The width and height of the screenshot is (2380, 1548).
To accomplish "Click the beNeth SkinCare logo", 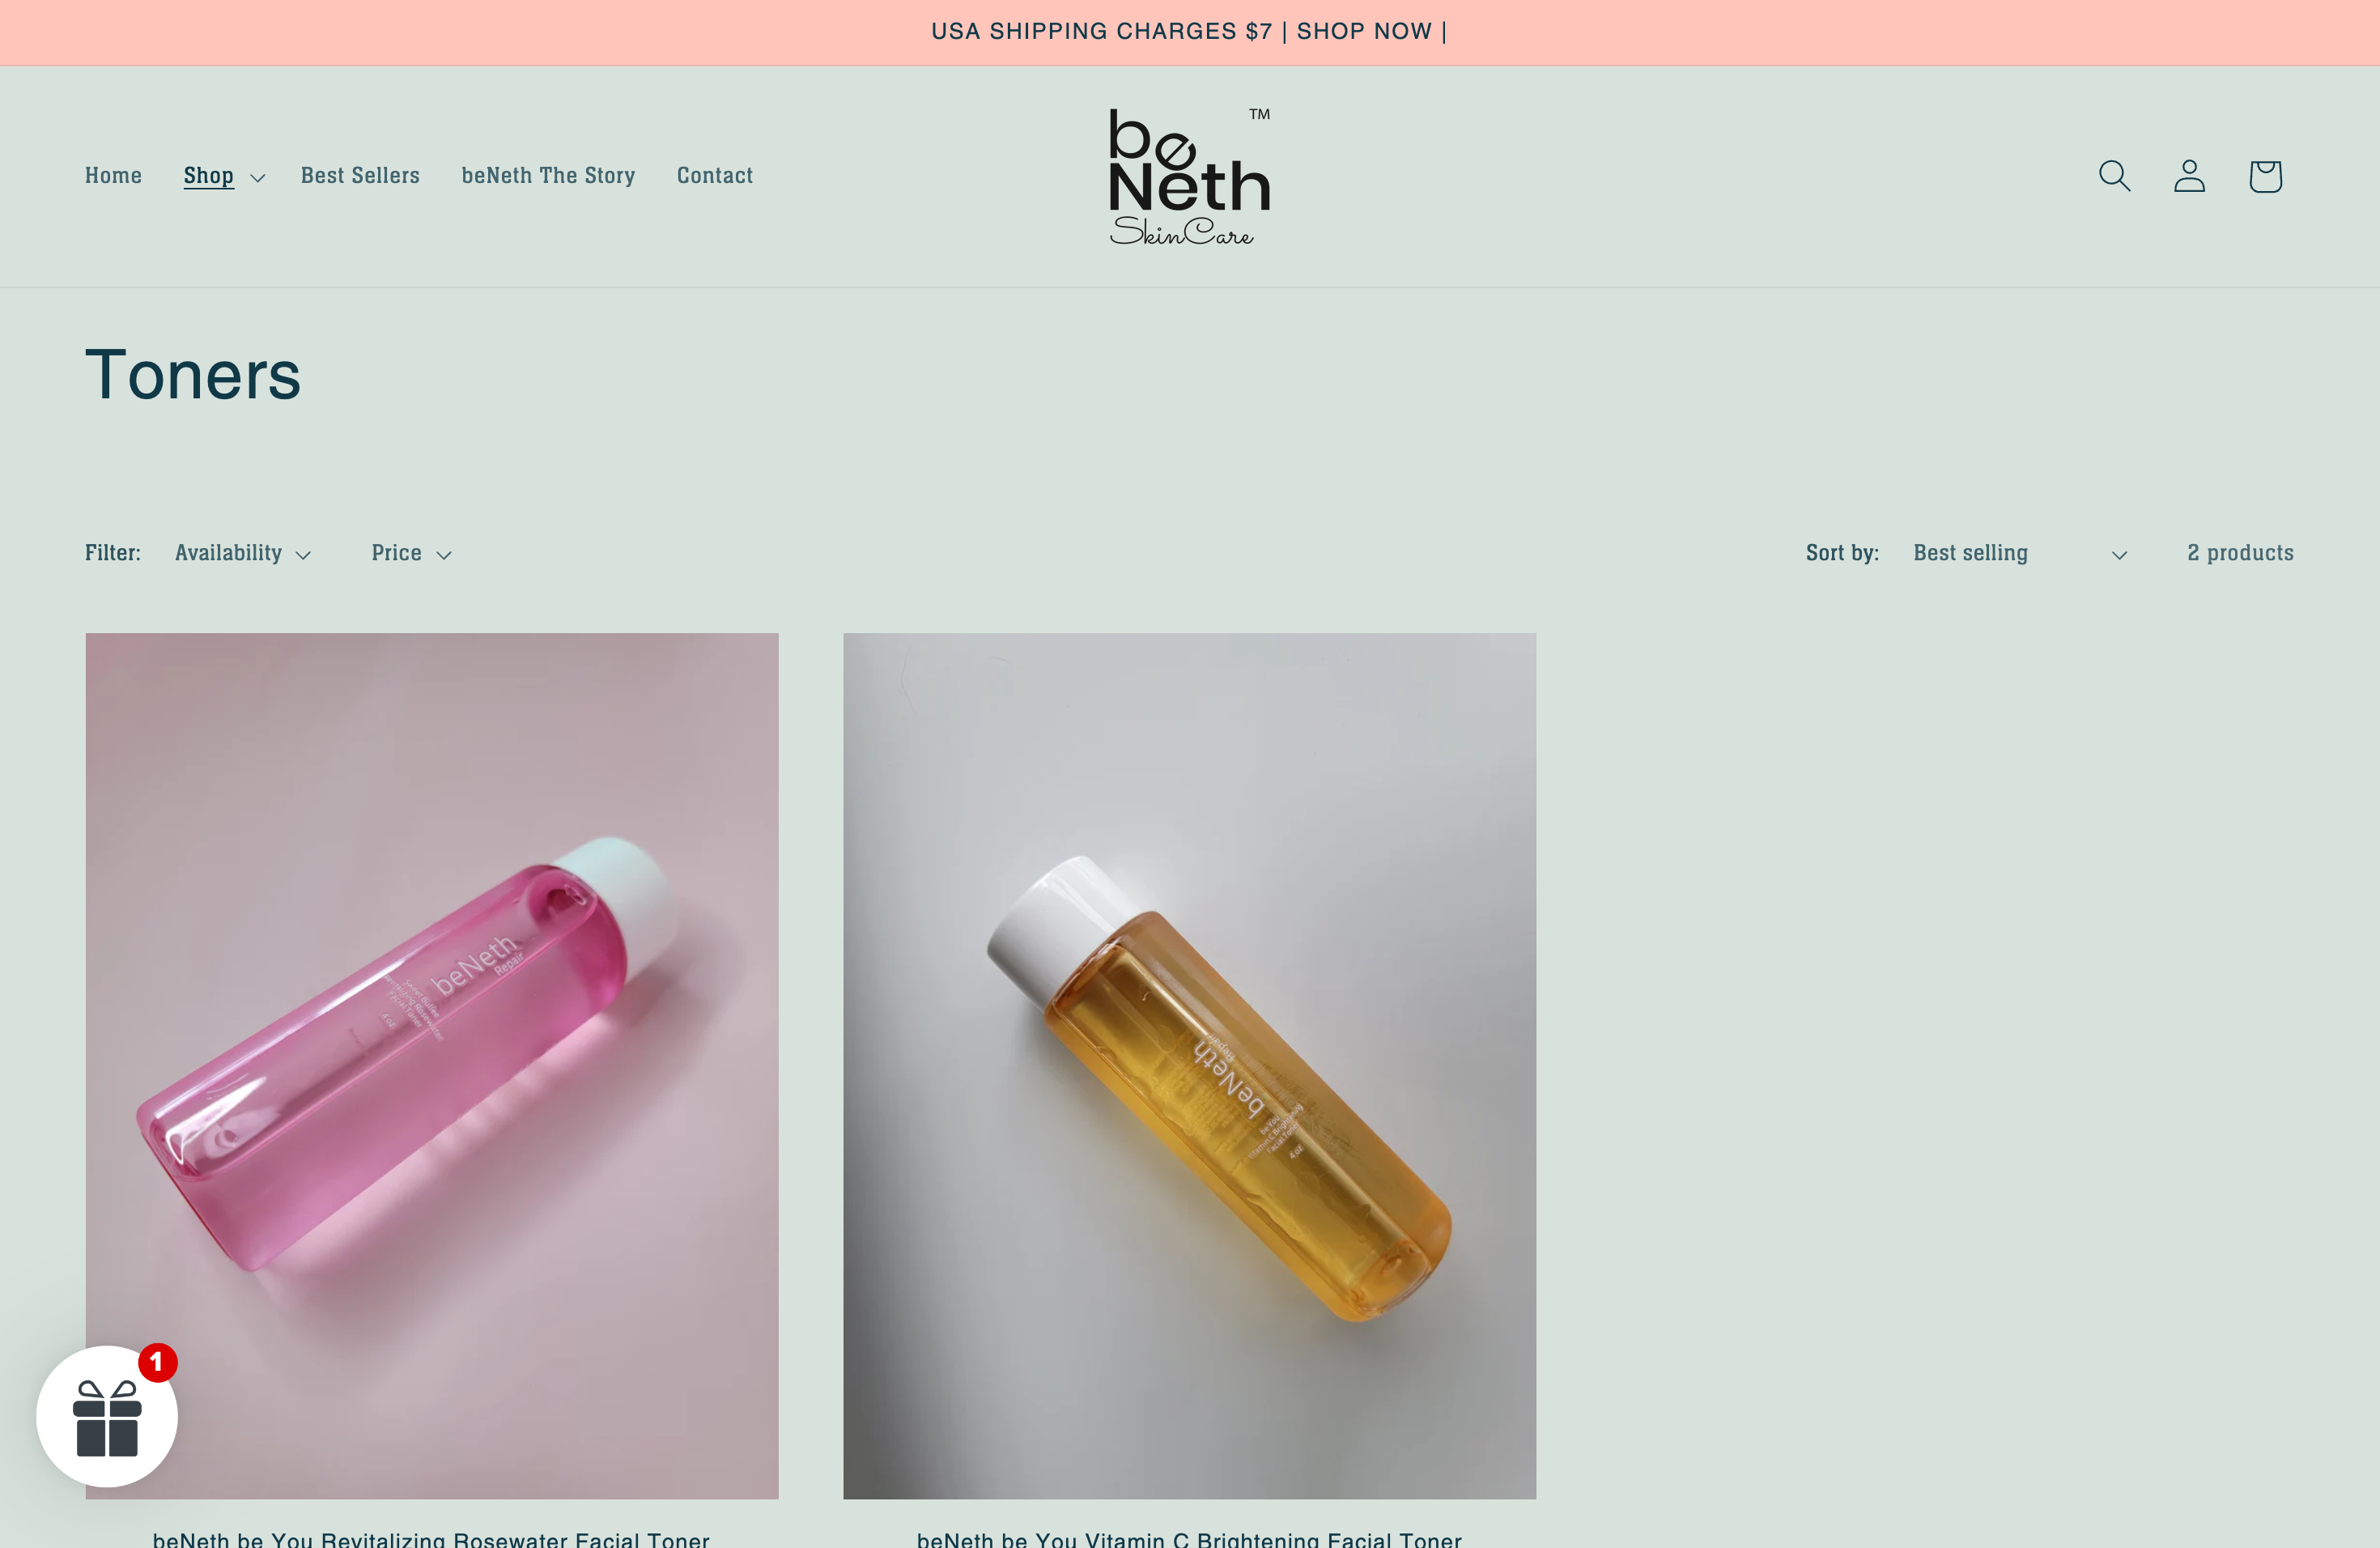I will 1189,176.
